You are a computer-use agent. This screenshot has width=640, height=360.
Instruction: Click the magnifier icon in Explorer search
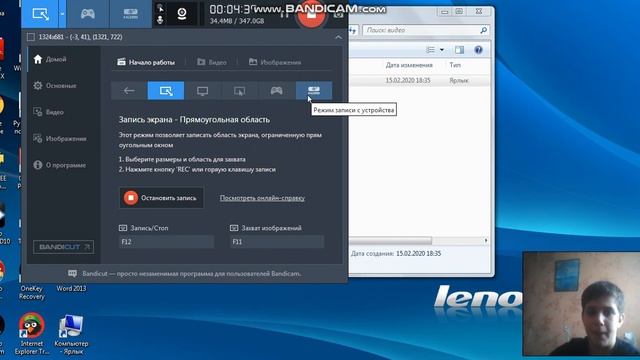click(484, 30)
